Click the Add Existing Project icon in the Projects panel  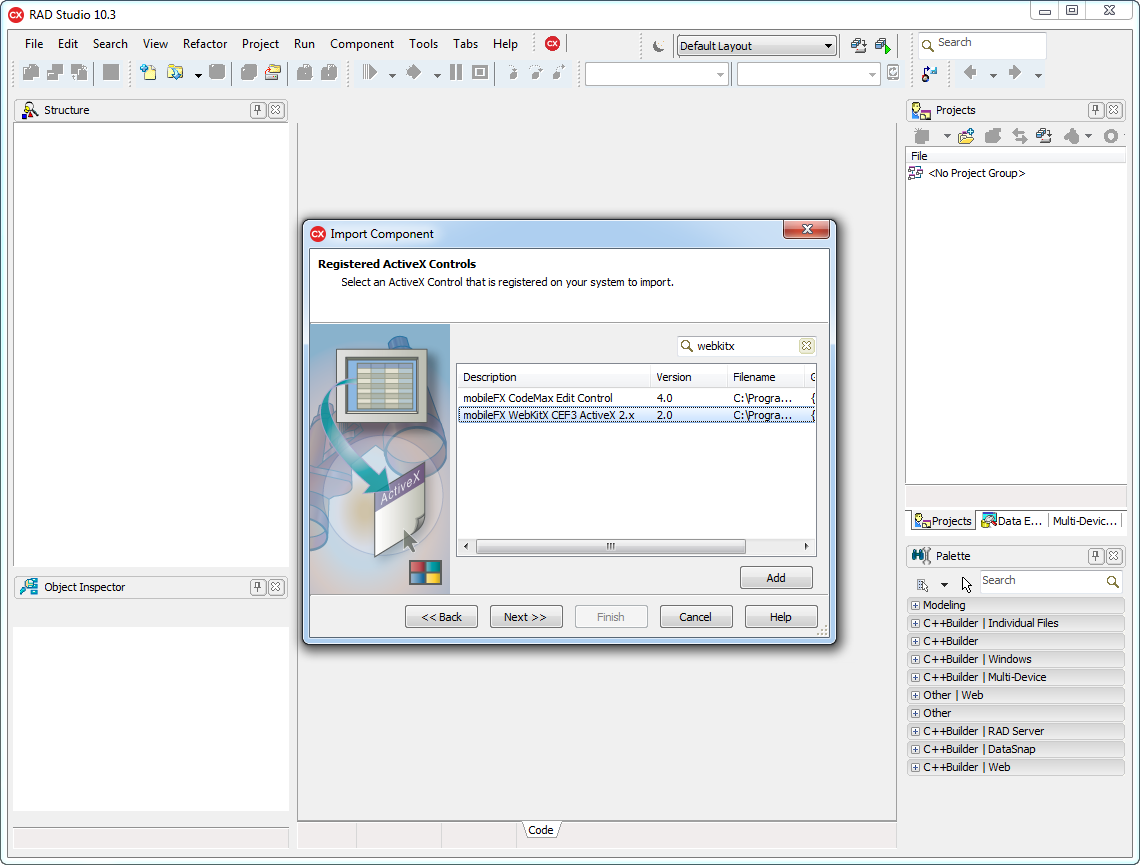point(966,136)
